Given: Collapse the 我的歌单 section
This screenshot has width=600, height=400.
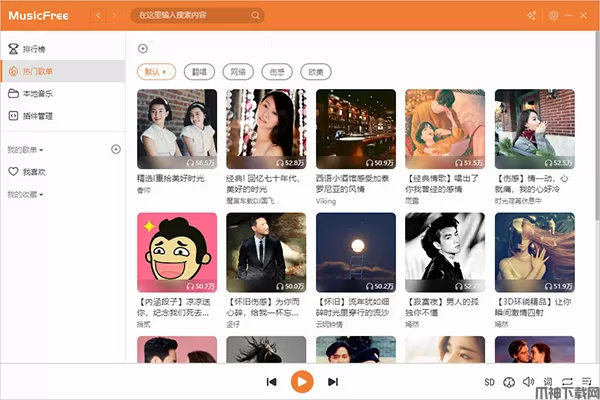Looking at the screenshot, I should (26, 149).
